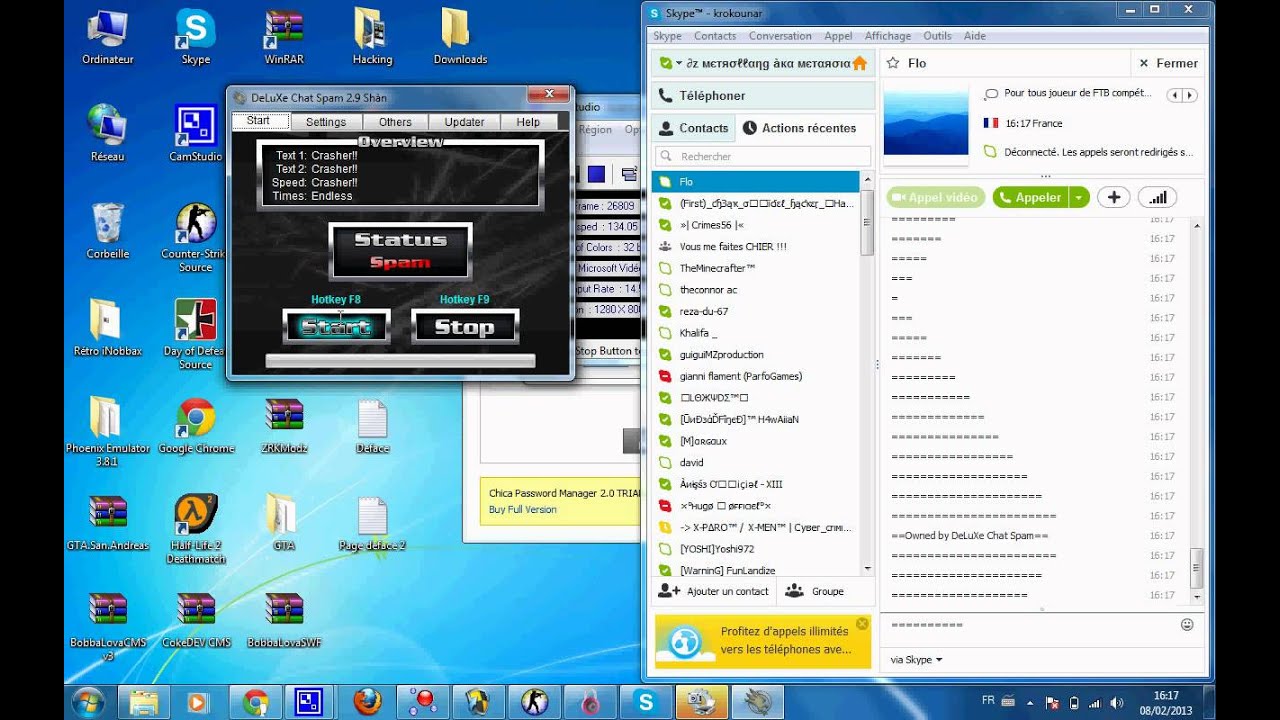Launch Google Chrome from desktop
Image resolution: width=1280 pixels, height=720 pixels.
[196, 426]
